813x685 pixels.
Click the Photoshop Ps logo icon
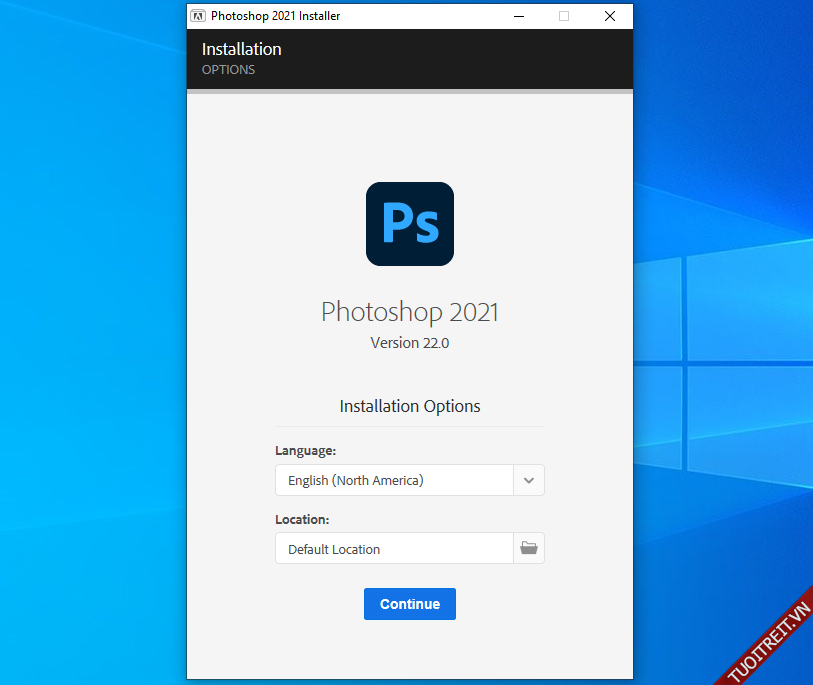pyautogui.click(x=409, y=224)
